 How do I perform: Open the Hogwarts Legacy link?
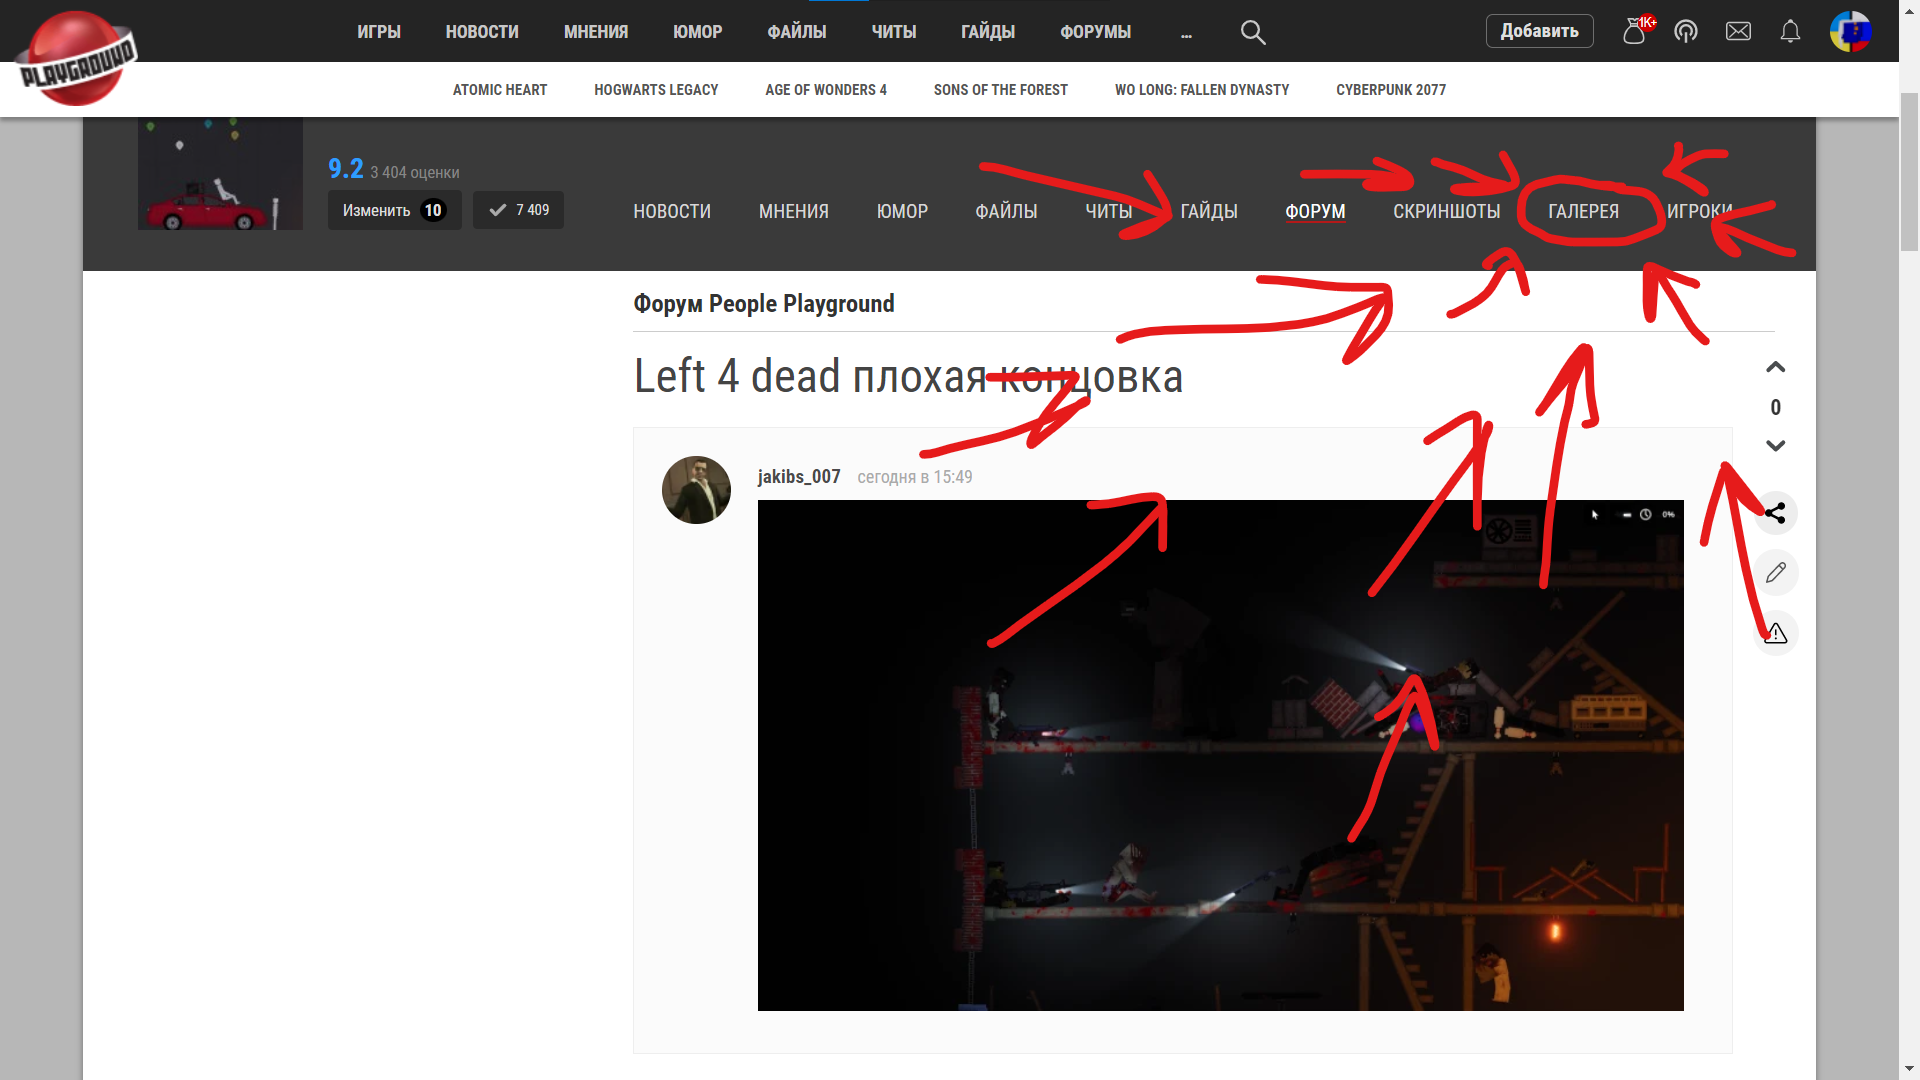[656, 90]
